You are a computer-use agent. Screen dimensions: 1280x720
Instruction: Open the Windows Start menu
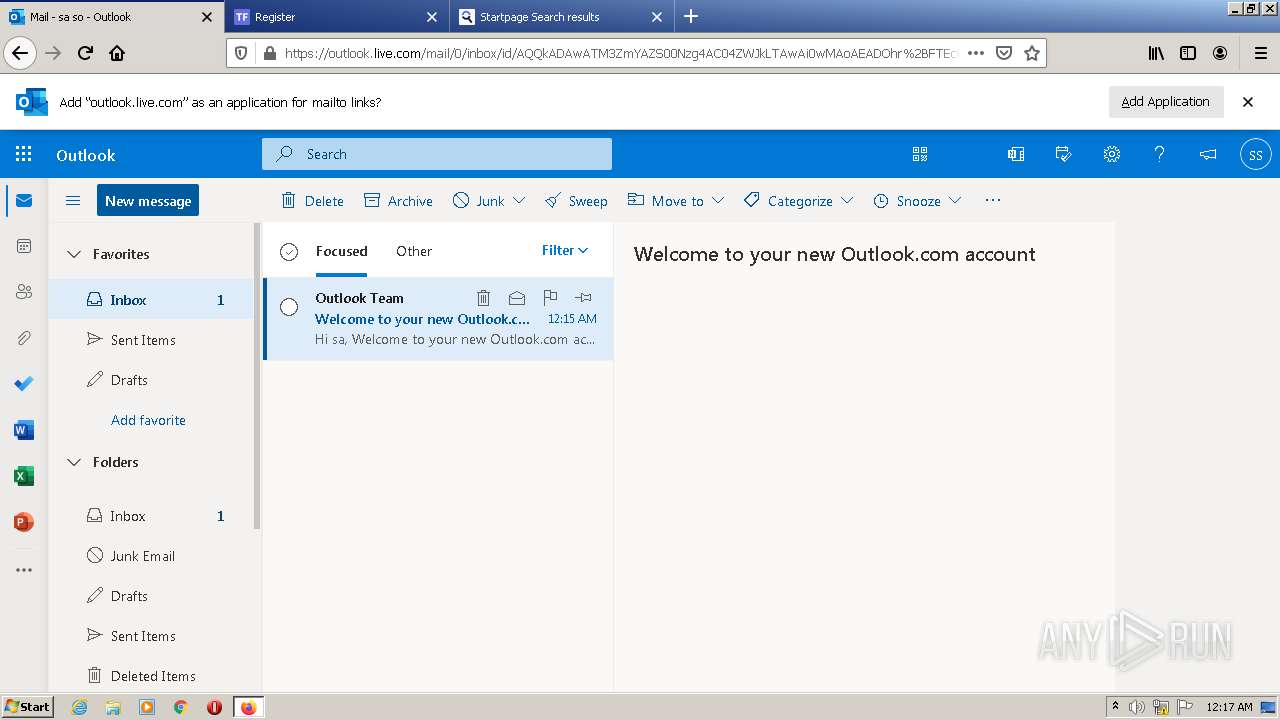[28, 707]
